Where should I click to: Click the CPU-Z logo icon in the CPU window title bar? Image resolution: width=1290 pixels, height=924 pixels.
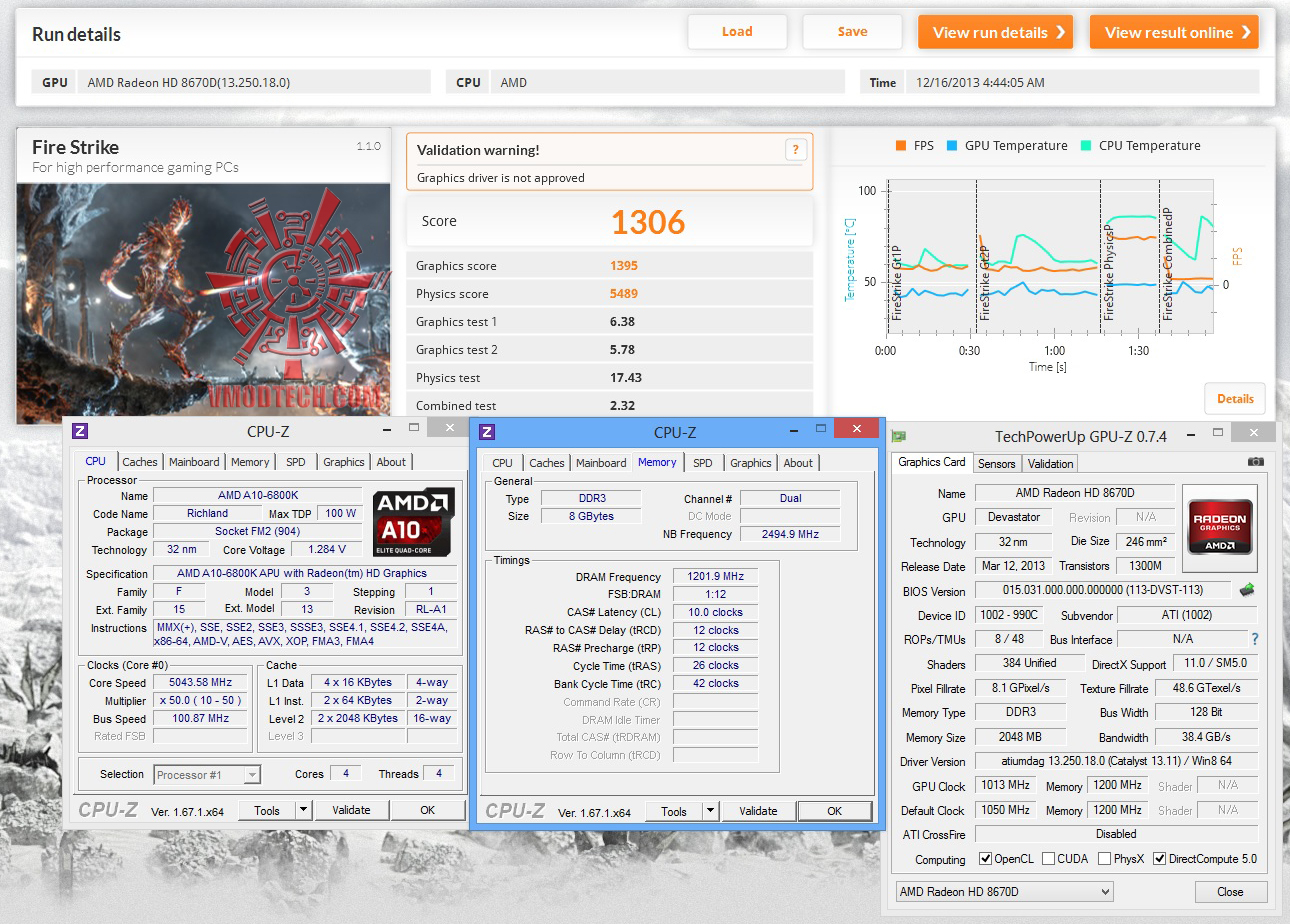tap(81, 431)
